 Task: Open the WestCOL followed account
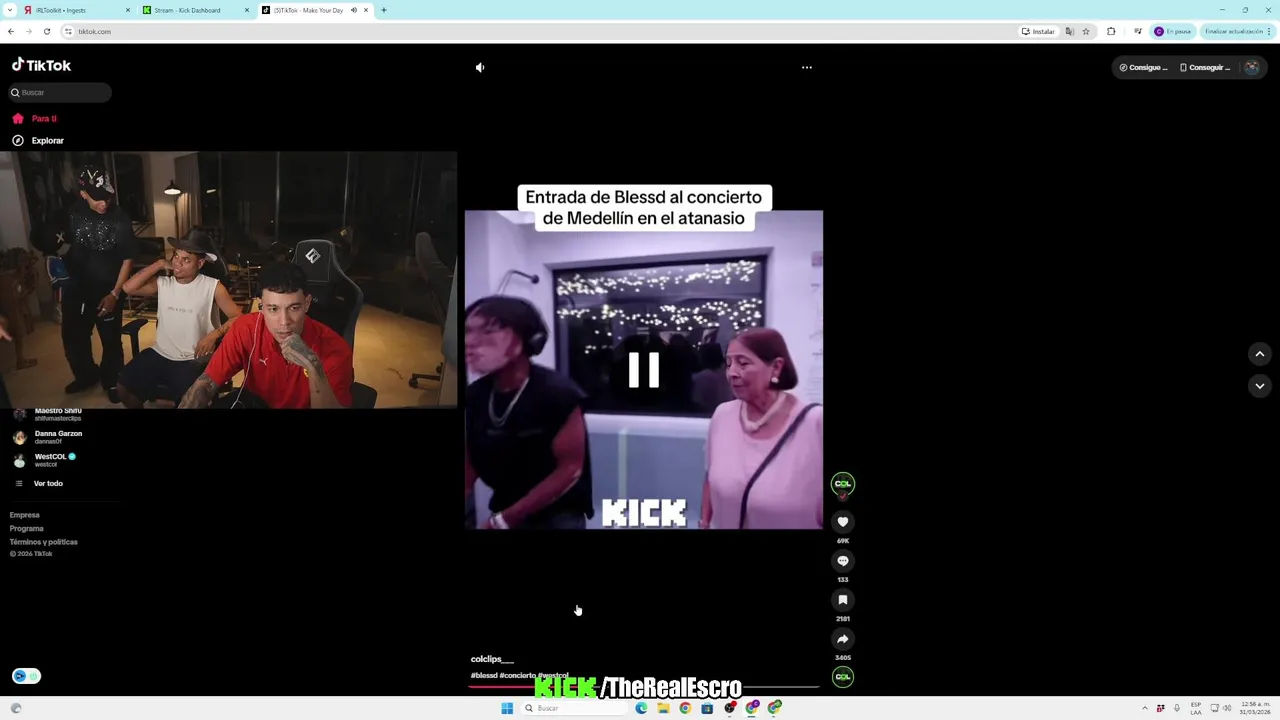[x=55, y=460]
